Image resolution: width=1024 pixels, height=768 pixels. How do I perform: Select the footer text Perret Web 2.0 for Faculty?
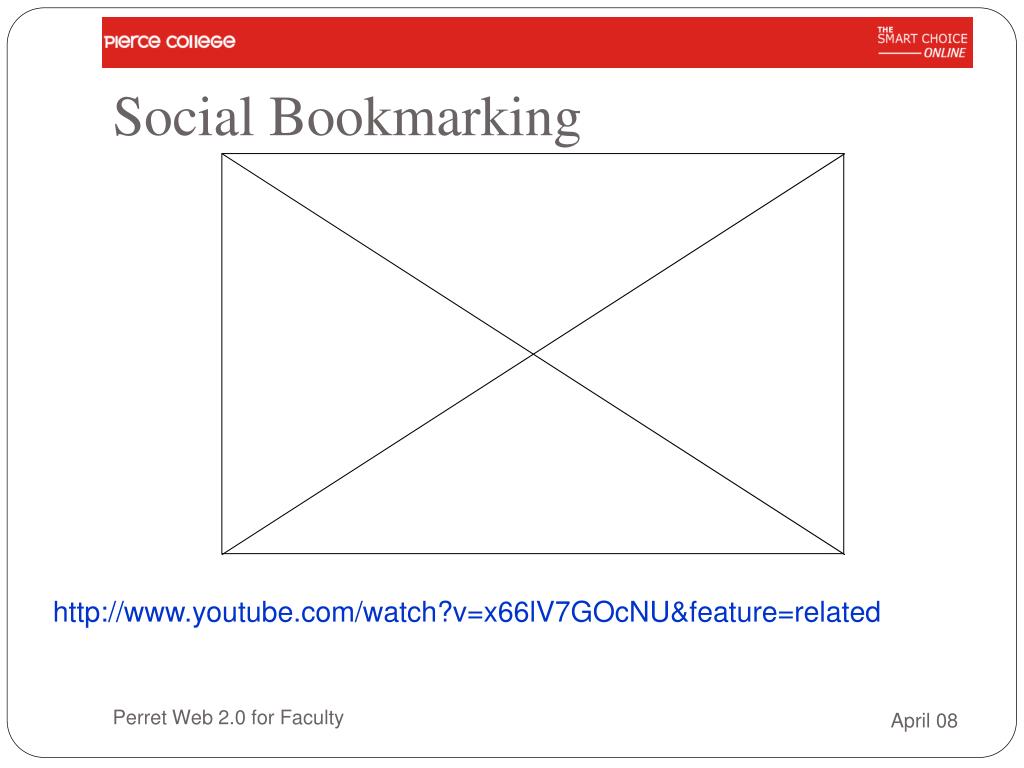(x=228, y=718)
